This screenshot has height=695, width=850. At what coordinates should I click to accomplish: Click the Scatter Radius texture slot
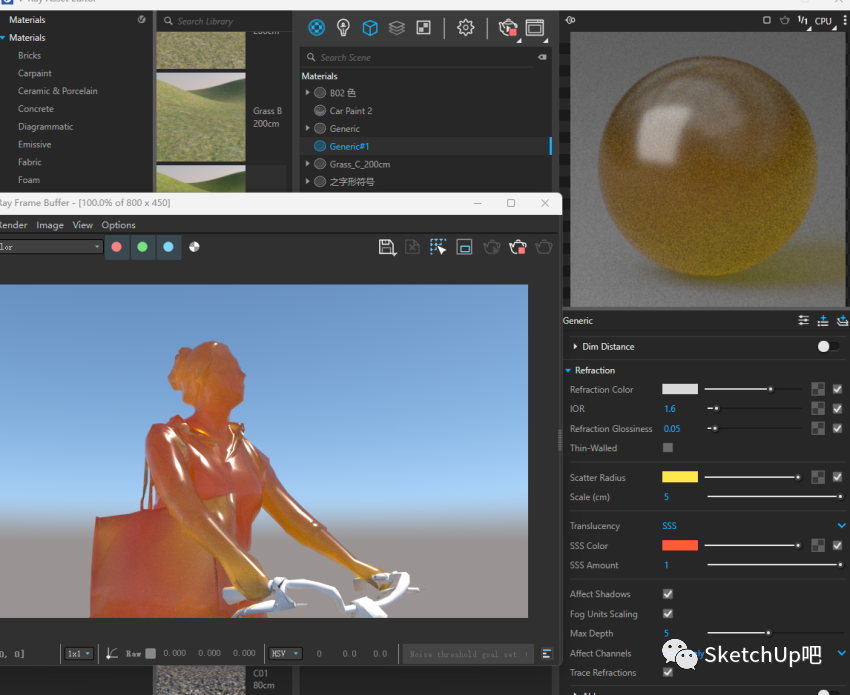818,477
